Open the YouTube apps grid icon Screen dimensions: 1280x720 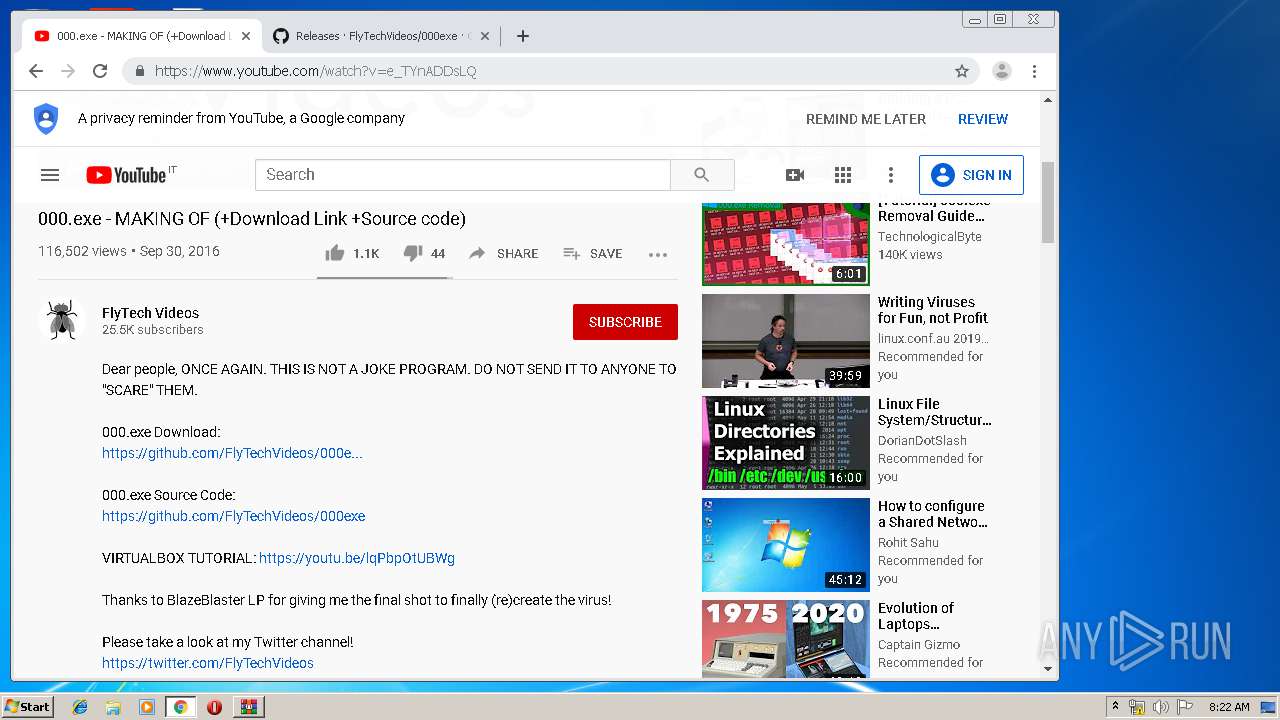pyautogui.click(x=843, y=175)
